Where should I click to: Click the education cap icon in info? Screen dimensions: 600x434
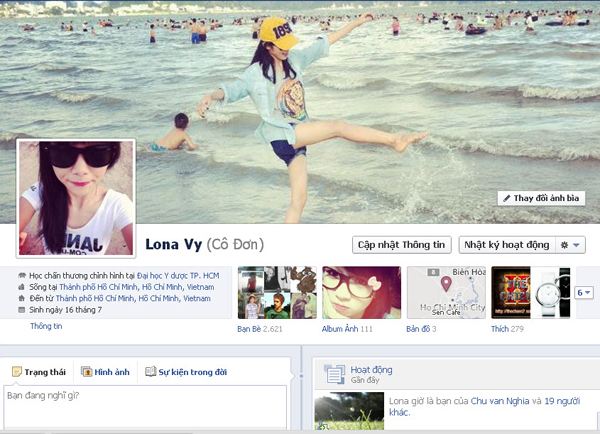click(x=22, y=276)
